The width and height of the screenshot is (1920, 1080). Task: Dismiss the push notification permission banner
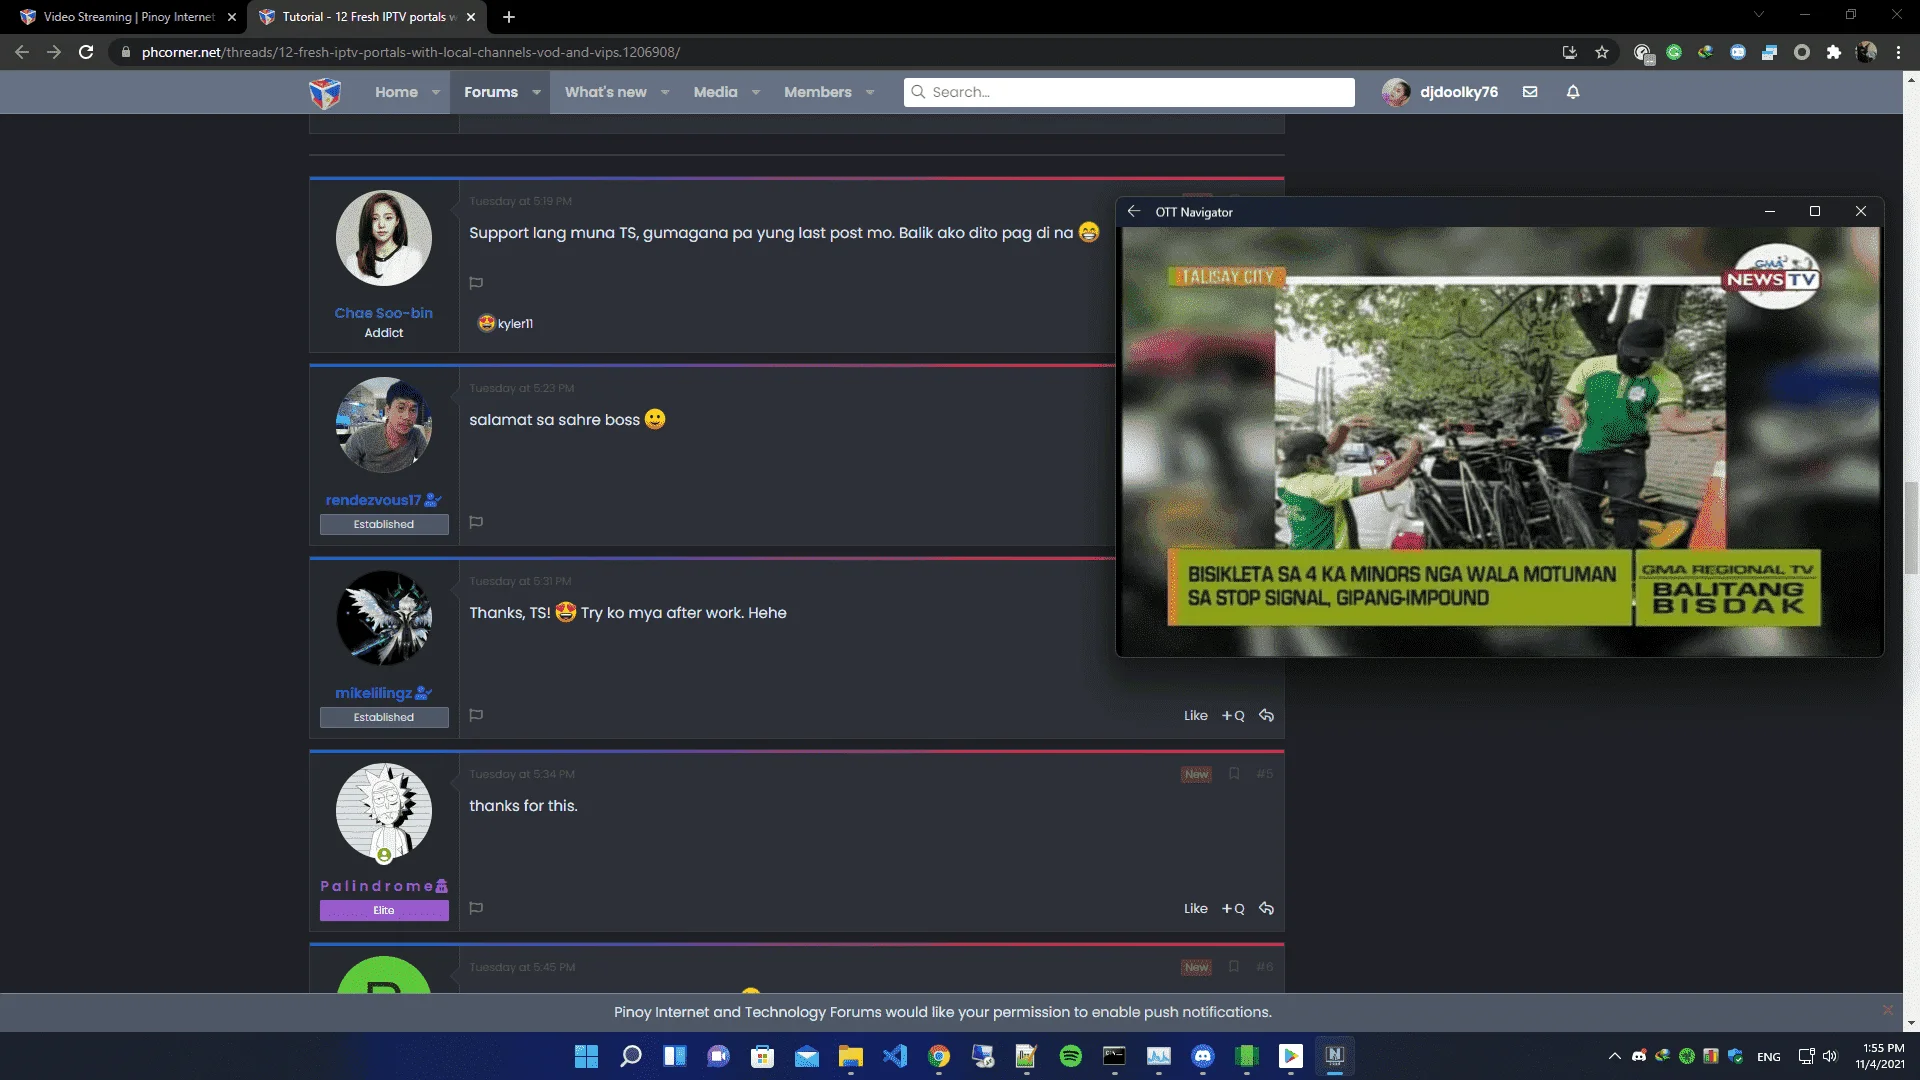1888,1010
